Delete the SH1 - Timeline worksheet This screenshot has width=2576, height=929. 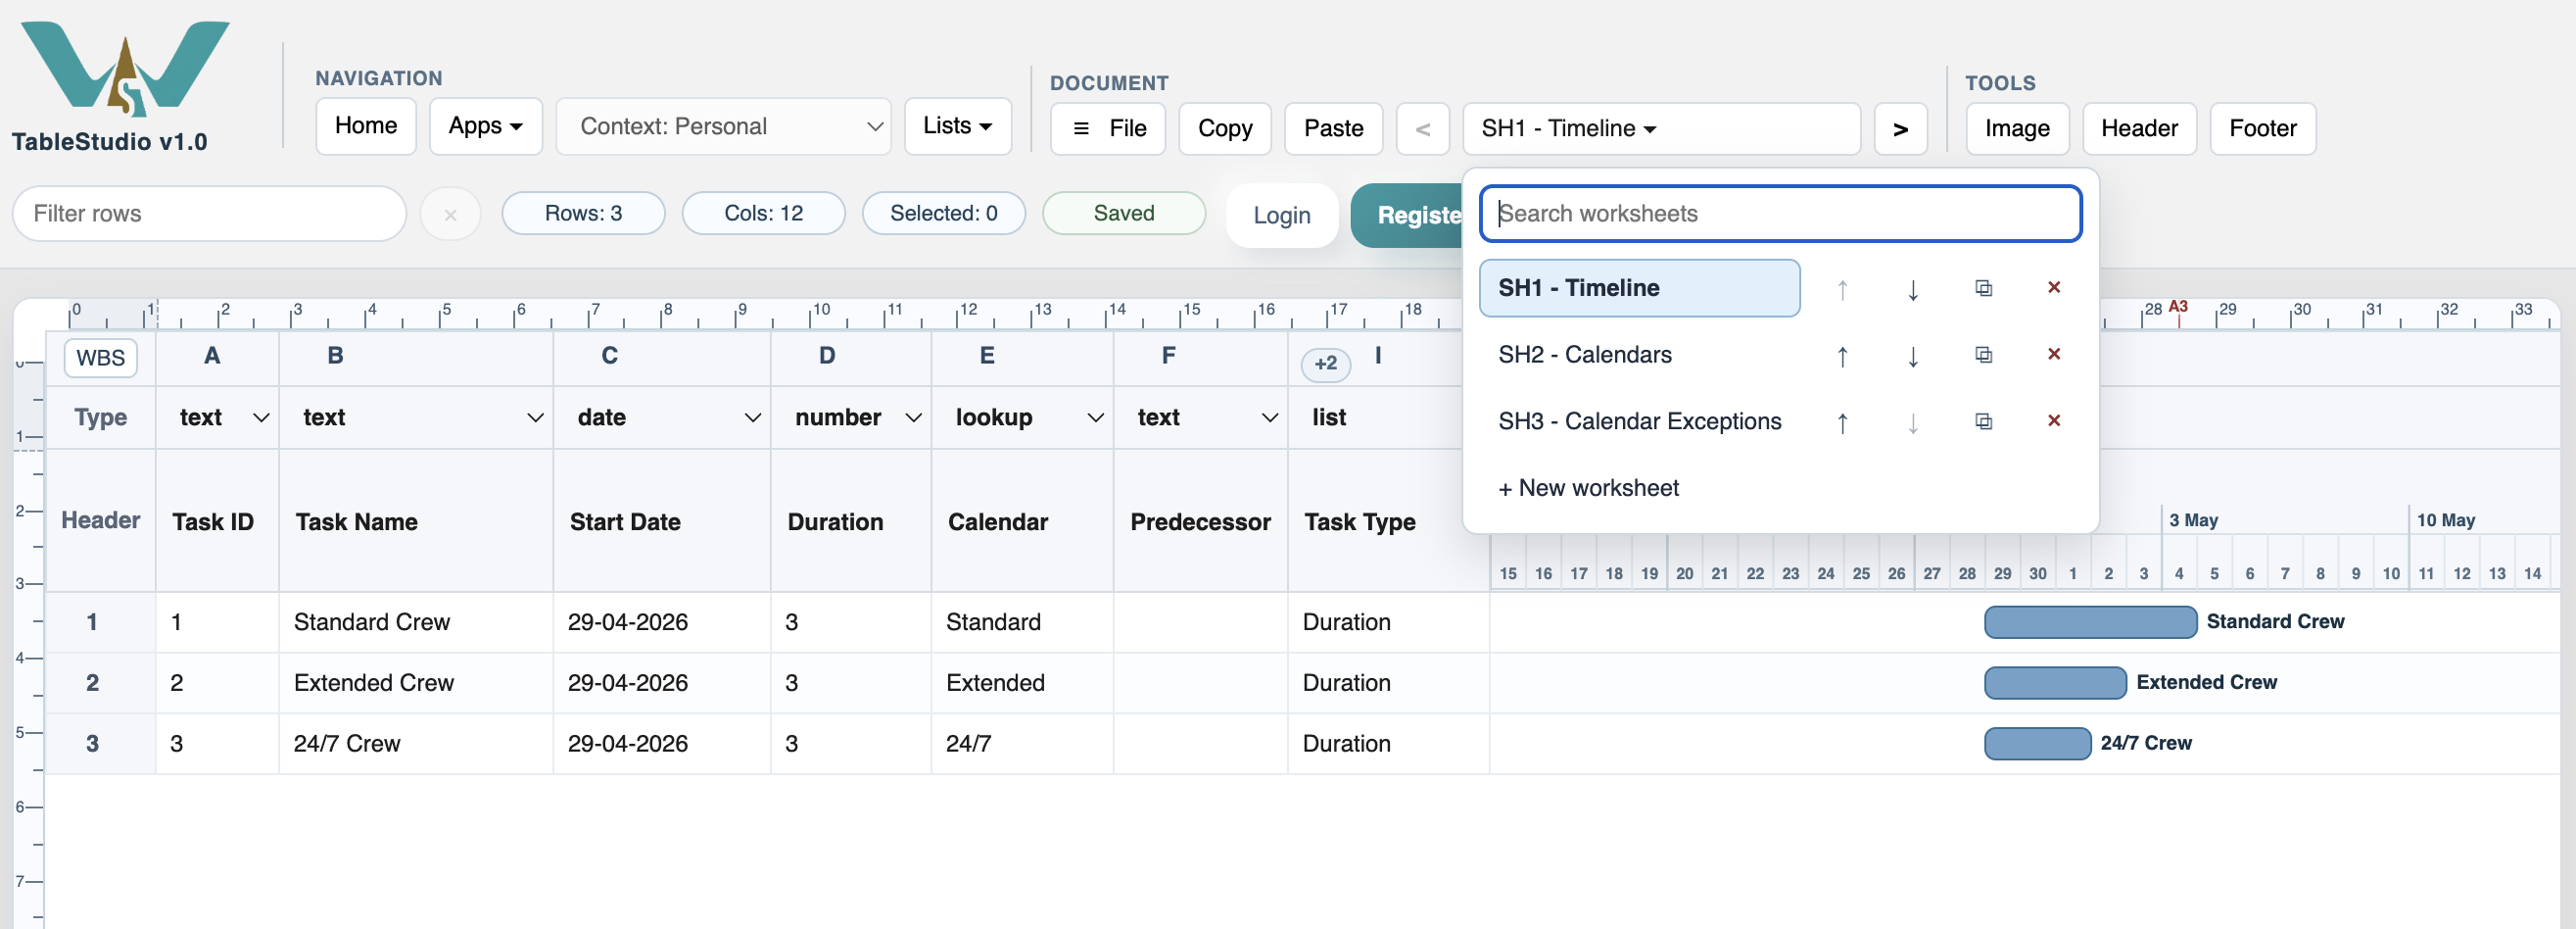click(2054, 288)
